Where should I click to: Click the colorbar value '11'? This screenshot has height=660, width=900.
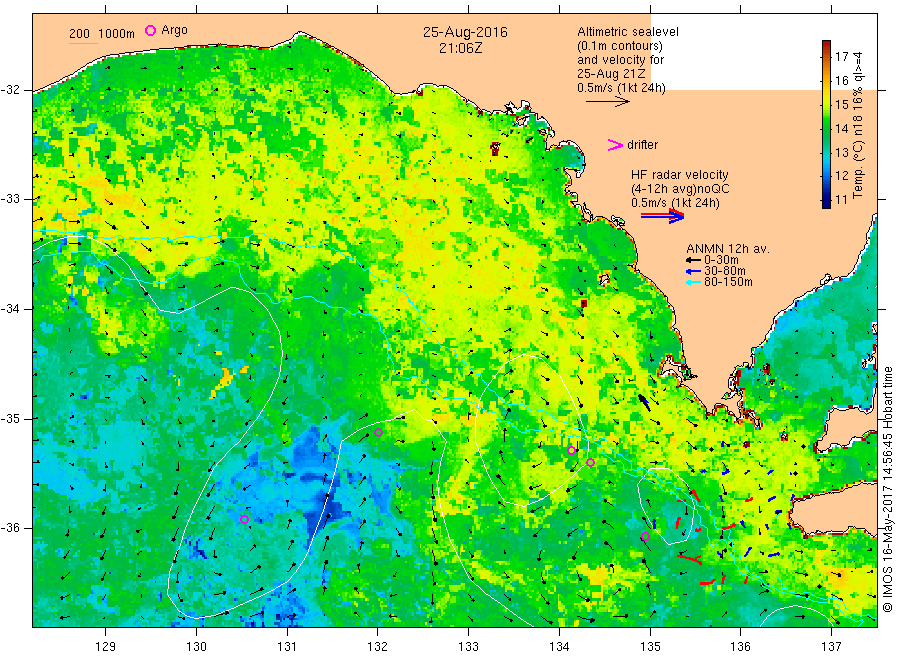click(x=841, y=200)
